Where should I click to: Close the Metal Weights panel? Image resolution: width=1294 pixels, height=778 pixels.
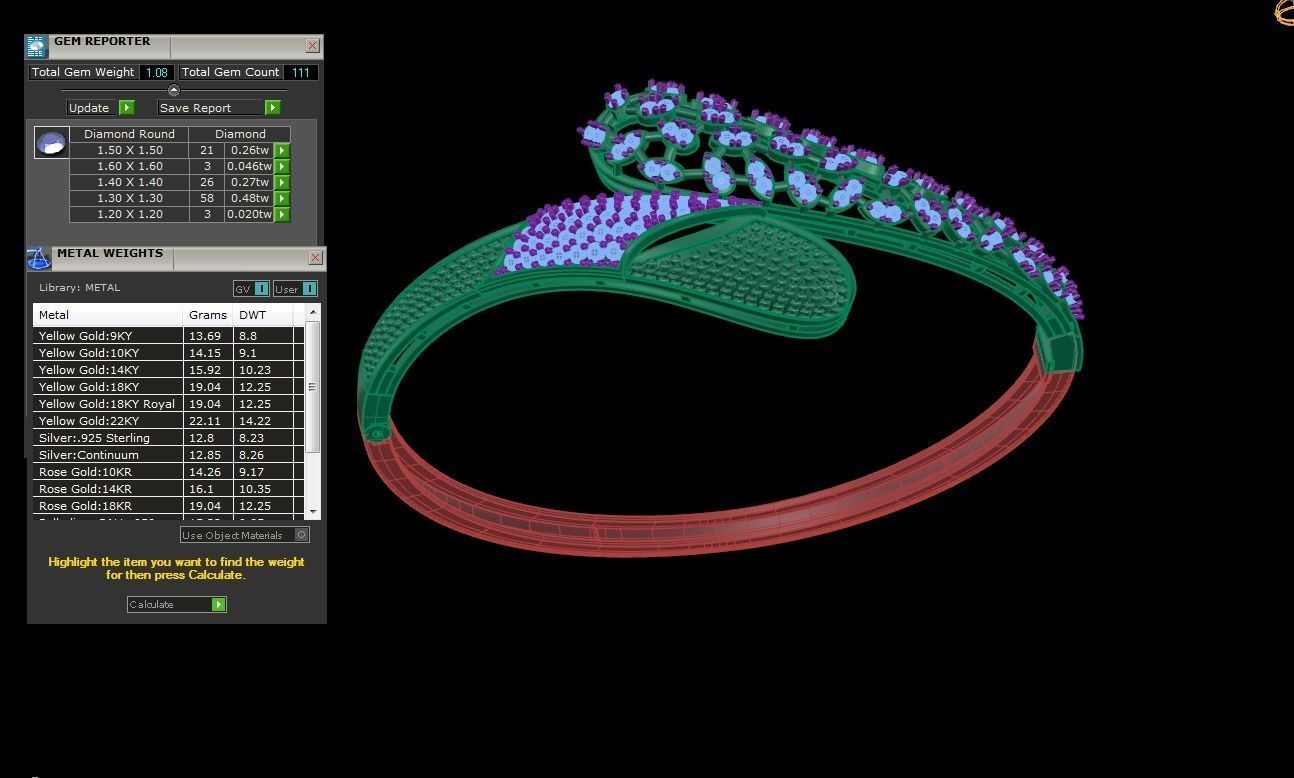pyautogui.click(x=315, y=258)
